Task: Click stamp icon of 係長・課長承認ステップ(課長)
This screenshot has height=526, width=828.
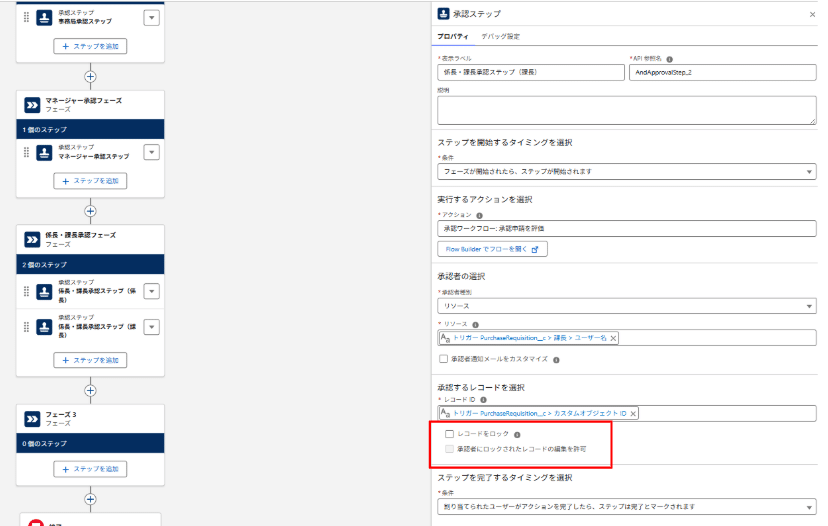Action: click(44, 327)
